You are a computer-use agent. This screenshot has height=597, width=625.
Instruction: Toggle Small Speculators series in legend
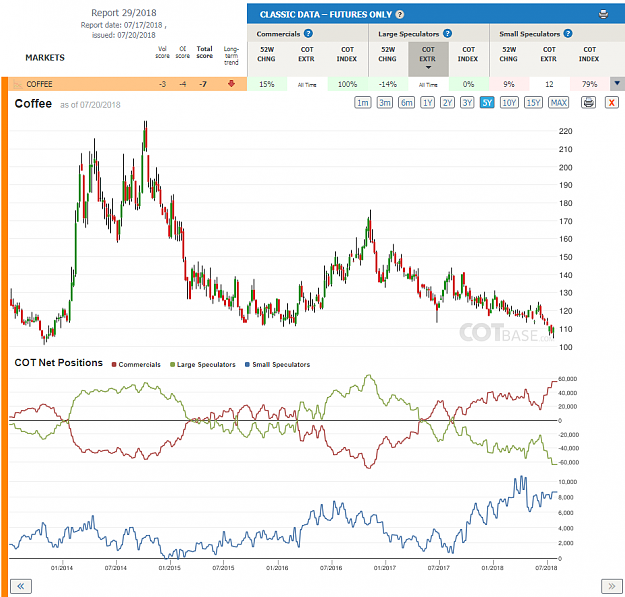coord(277,364)
